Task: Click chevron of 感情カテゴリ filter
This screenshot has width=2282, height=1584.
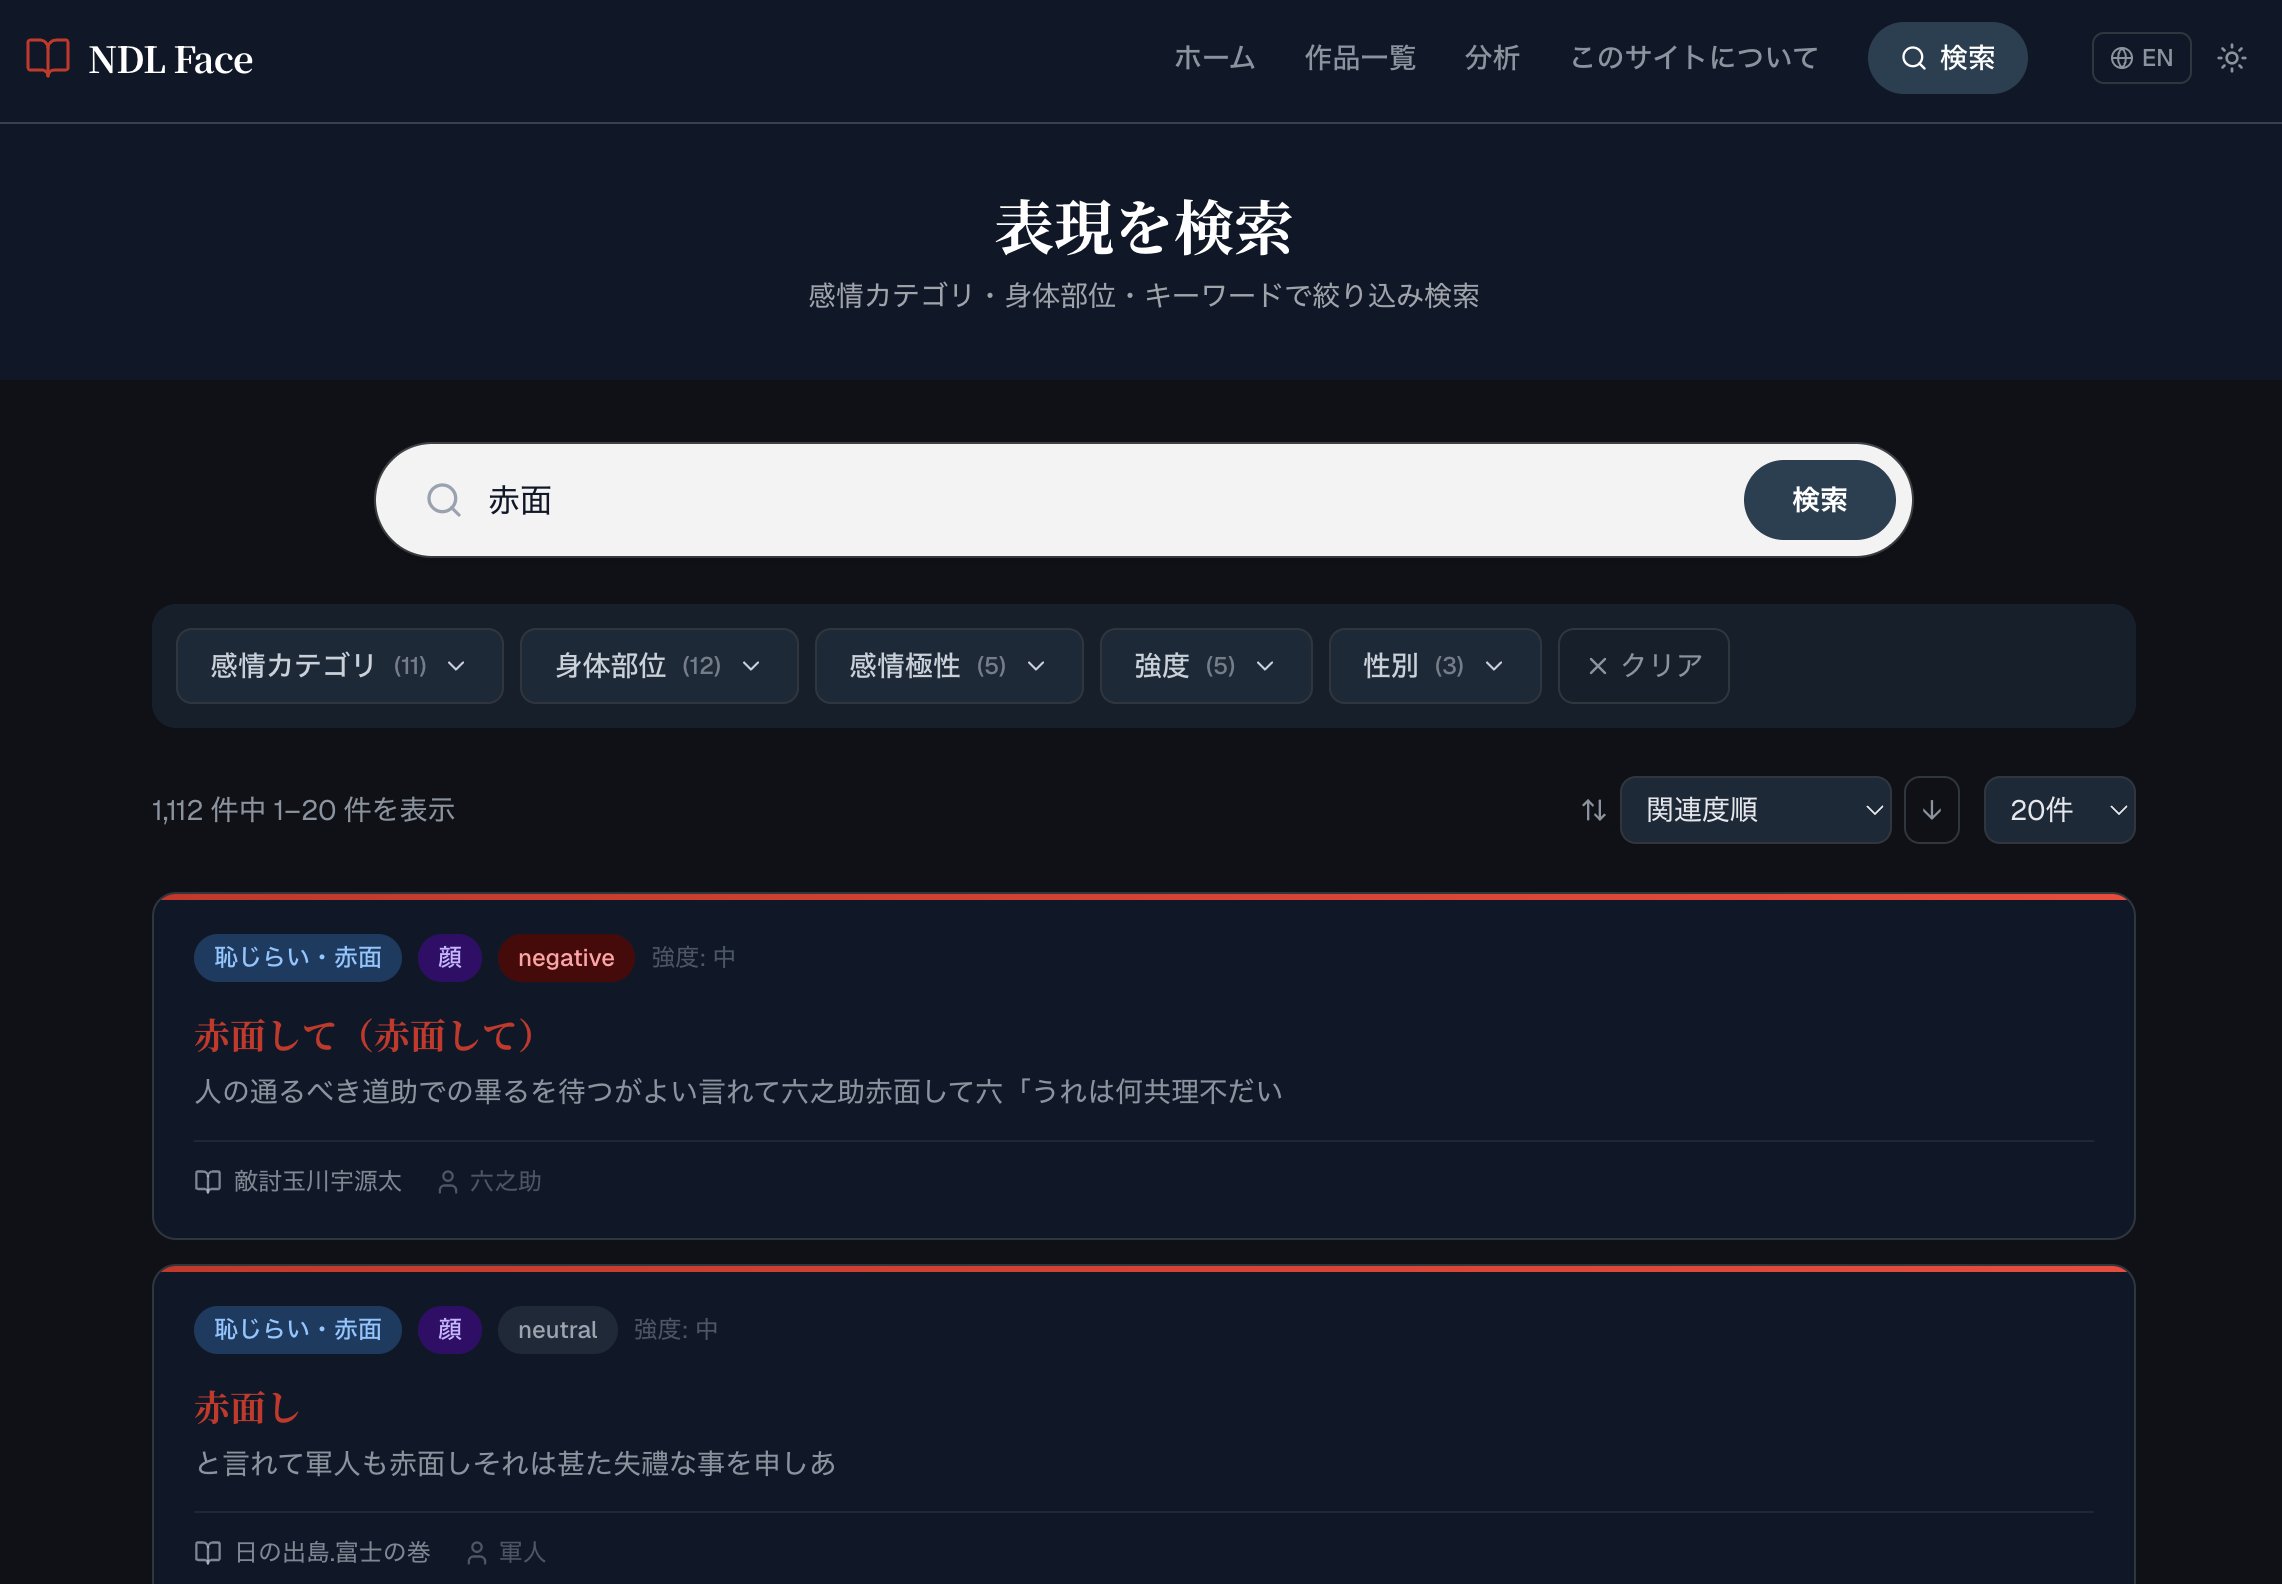Action: pos(456,666)
